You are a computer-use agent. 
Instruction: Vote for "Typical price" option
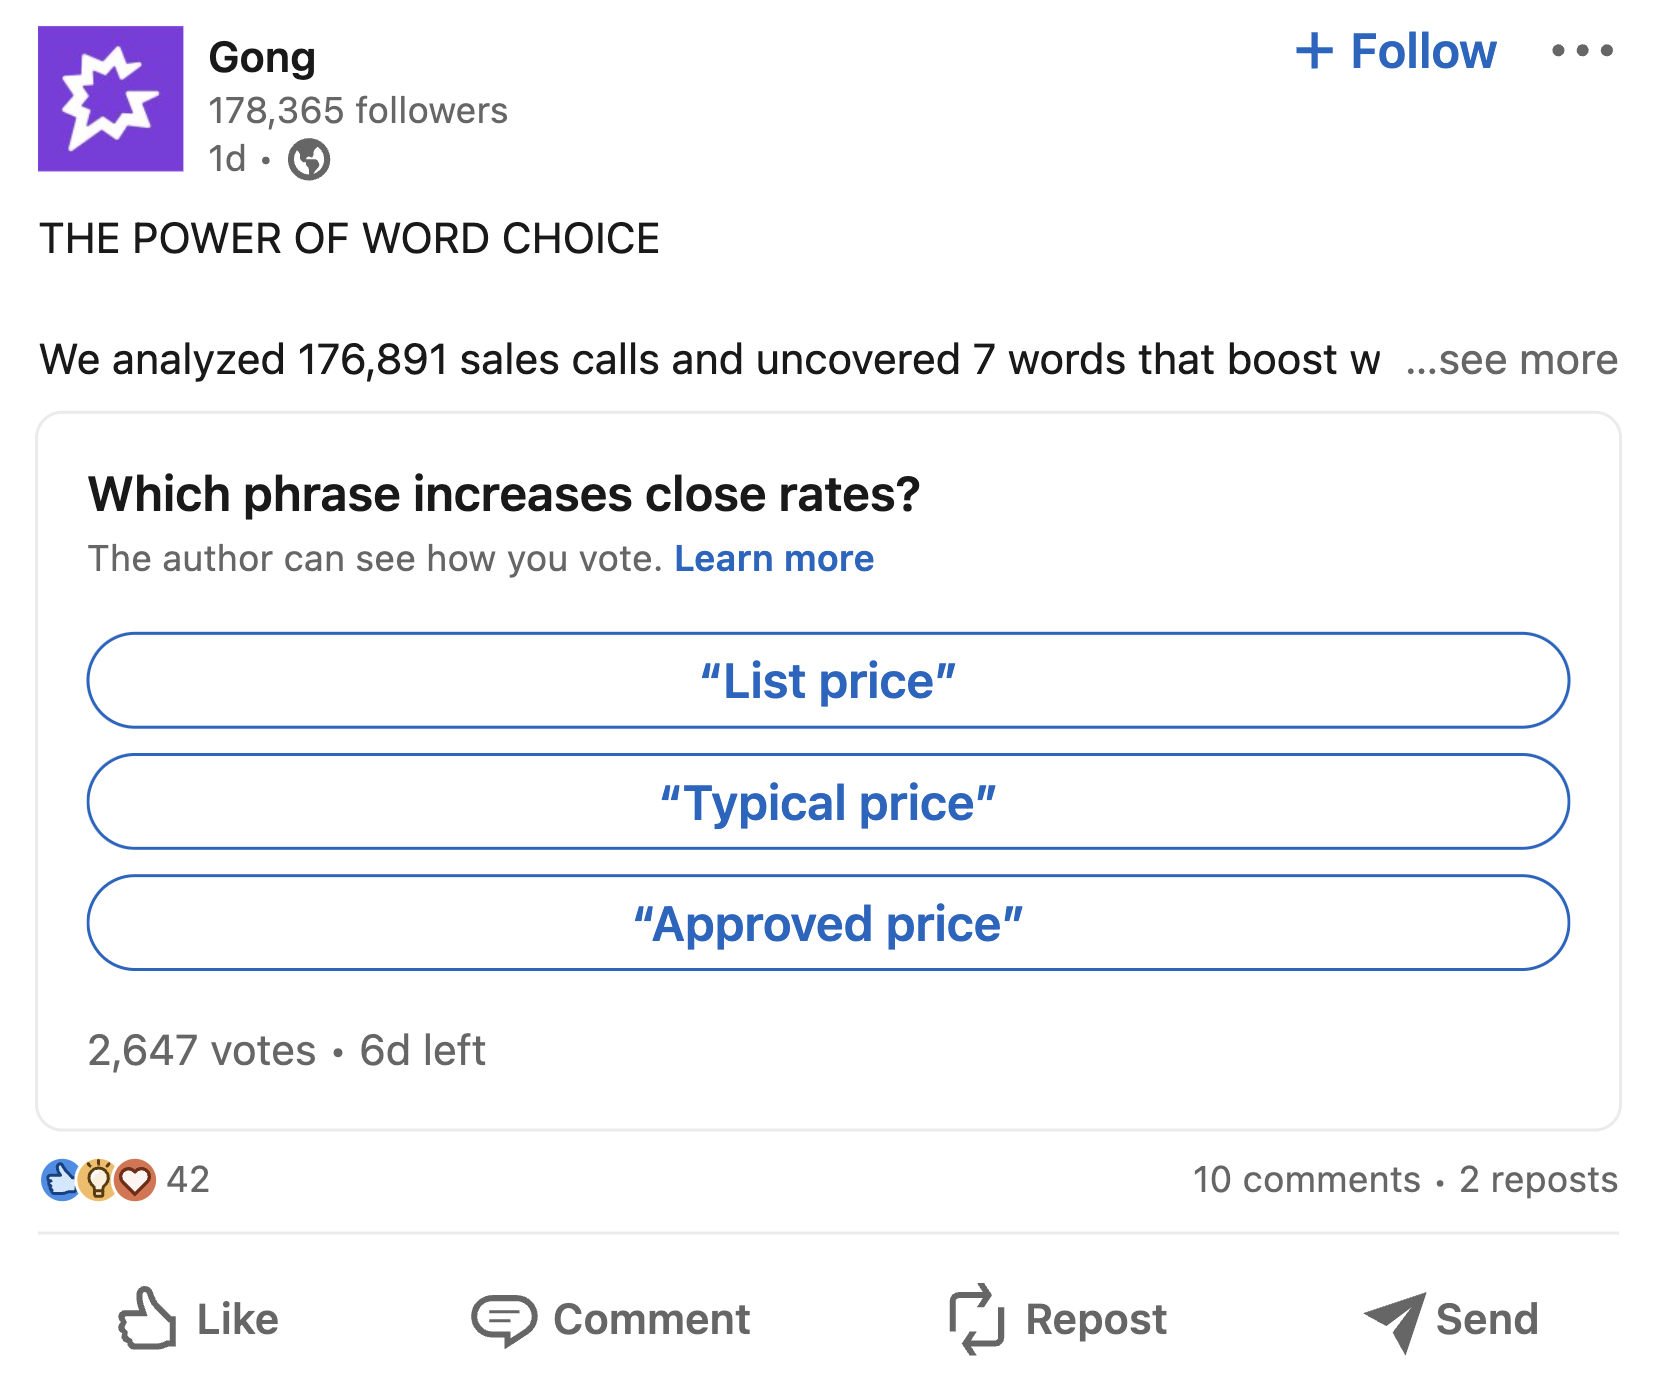coord(828,802)
